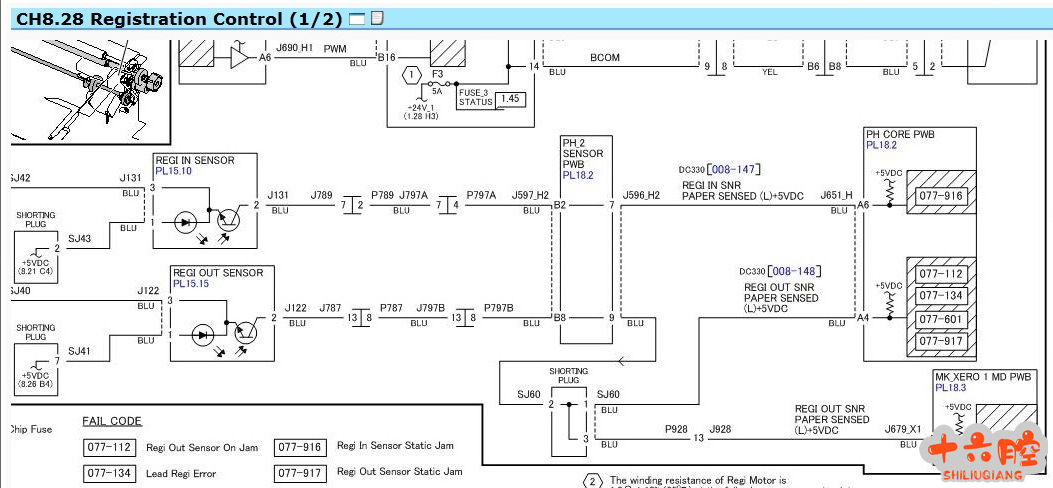Click 077-916 box inside PH Core PWB
The image size is (1053, 488).
(940, 196)
